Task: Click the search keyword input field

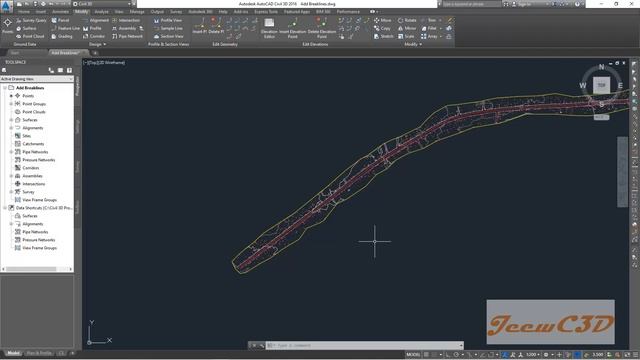Action: point(471,4)
